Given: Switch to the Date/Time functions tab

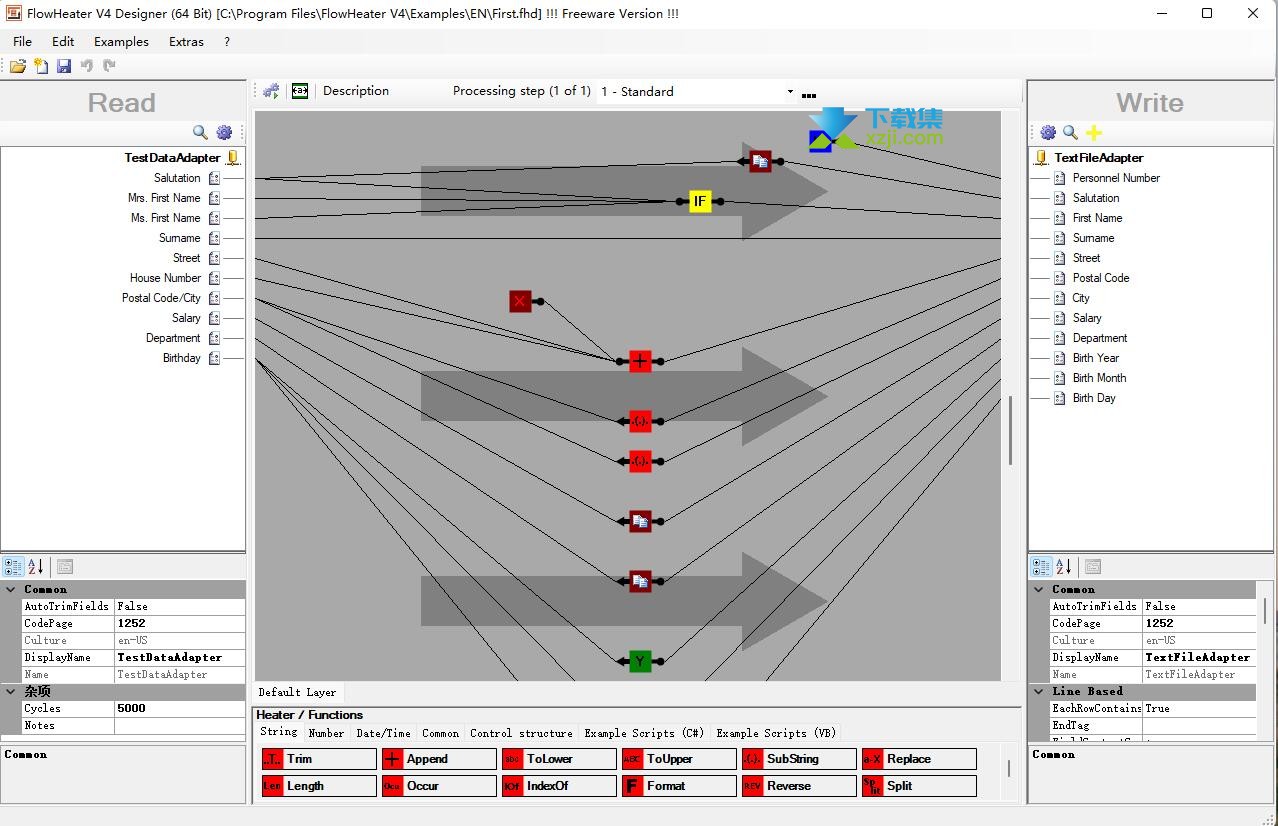Looking at the screenshot, I should point(383,733).
